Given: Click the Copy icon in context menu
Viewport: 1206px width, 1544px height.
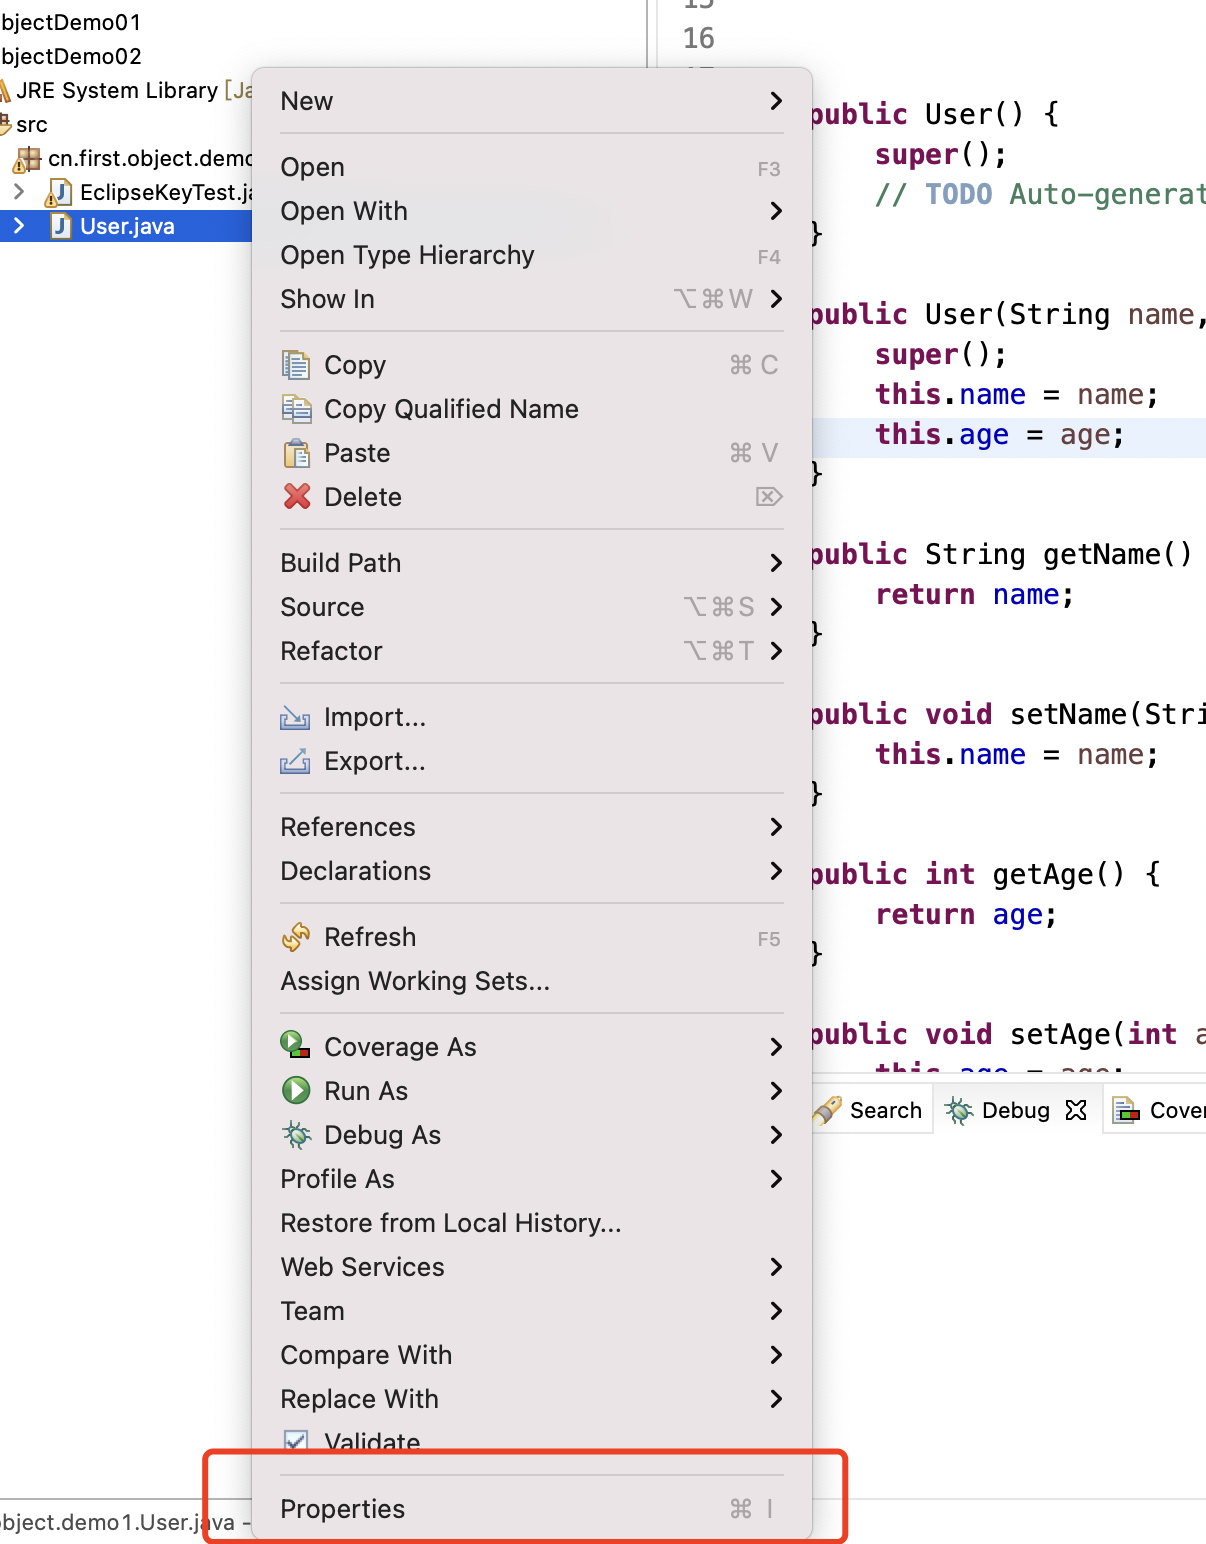Looking at the screenshot, I should point(296,365).
